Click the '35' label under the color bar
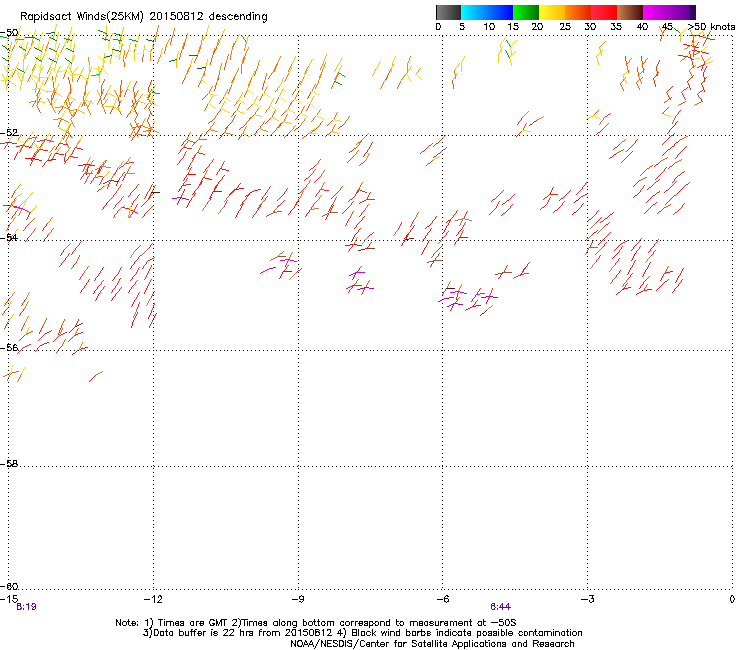The height and width of the screenshot is (650, 740). [x=616, y=26]
